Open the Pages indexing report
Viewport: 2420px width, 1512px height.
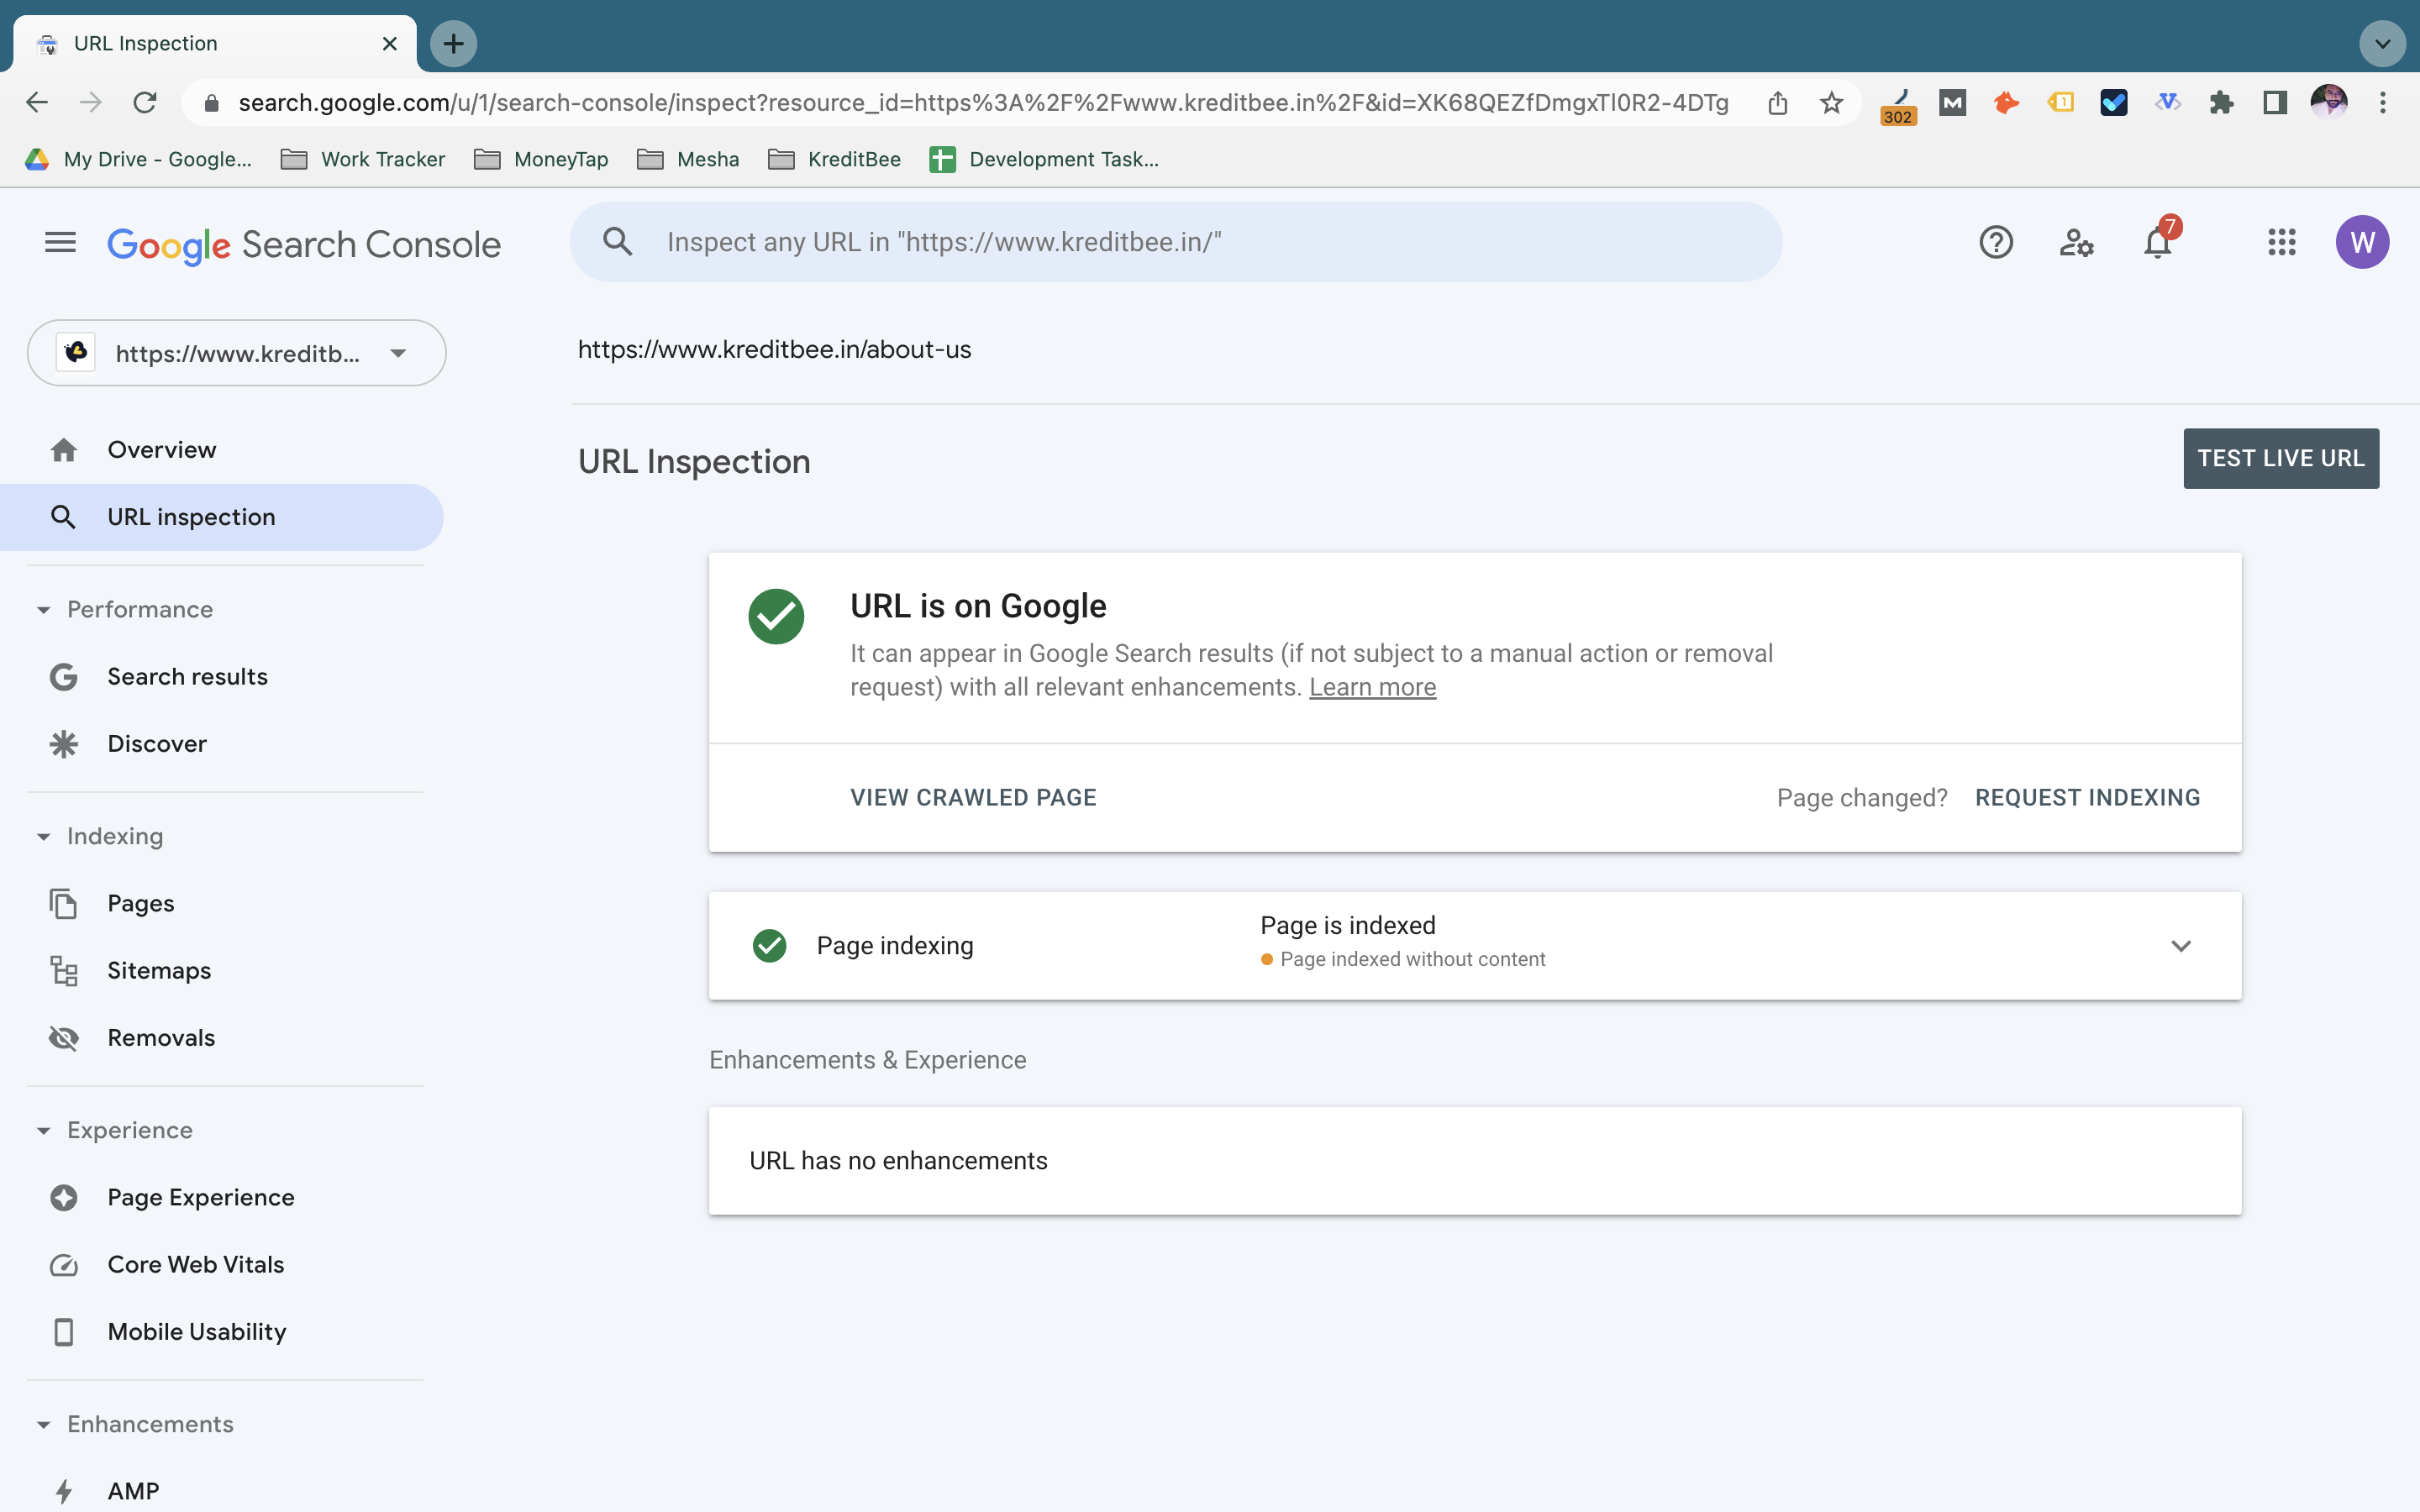pos(222,904)
